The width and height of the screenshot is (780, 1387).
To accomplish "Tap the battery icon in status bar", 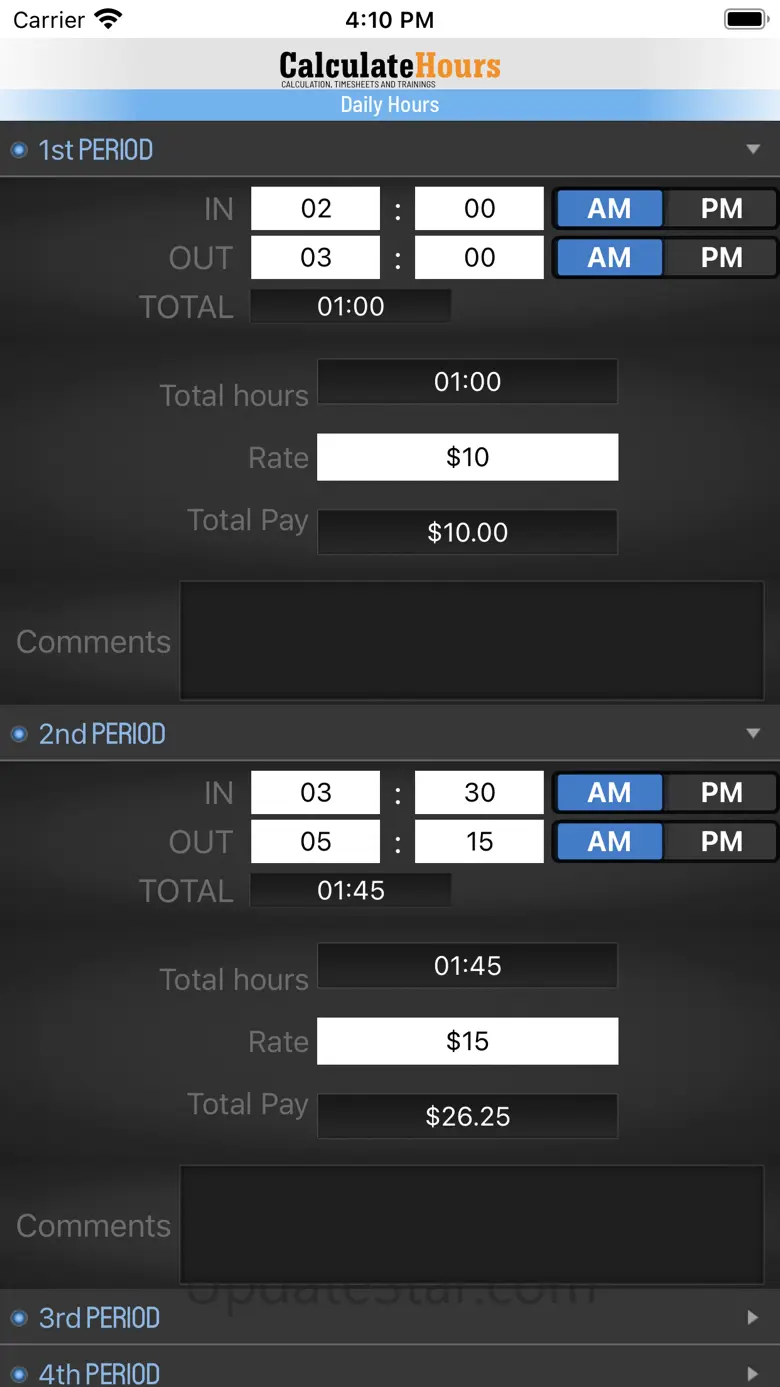I will pyautogui.click(x=745, y=19).
